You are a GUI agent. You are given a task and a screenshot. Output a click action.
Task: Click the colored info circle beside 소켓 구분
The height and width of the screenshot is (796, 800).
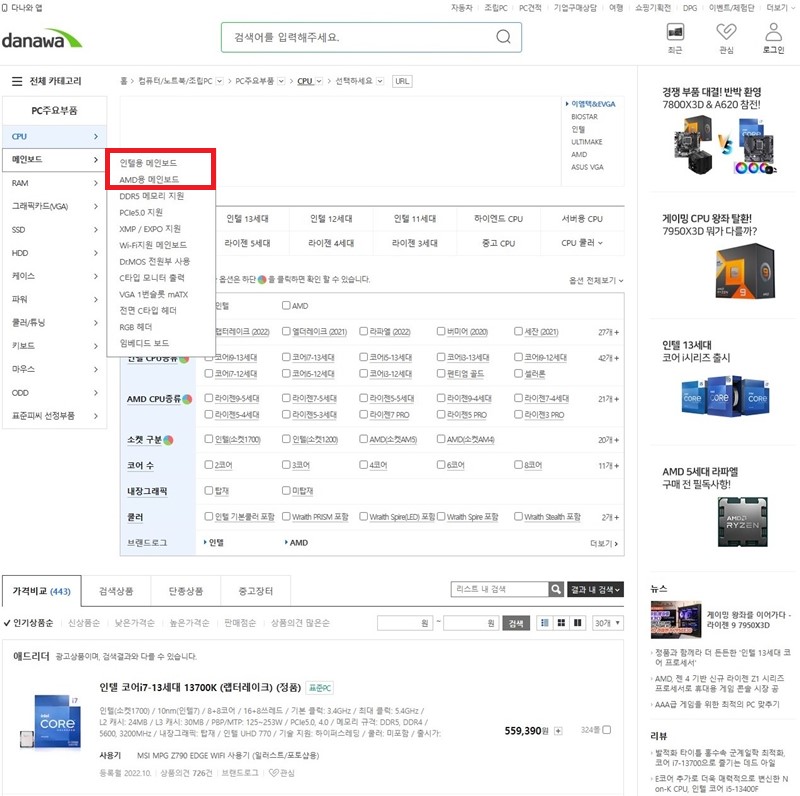click(x=168, y=440)
